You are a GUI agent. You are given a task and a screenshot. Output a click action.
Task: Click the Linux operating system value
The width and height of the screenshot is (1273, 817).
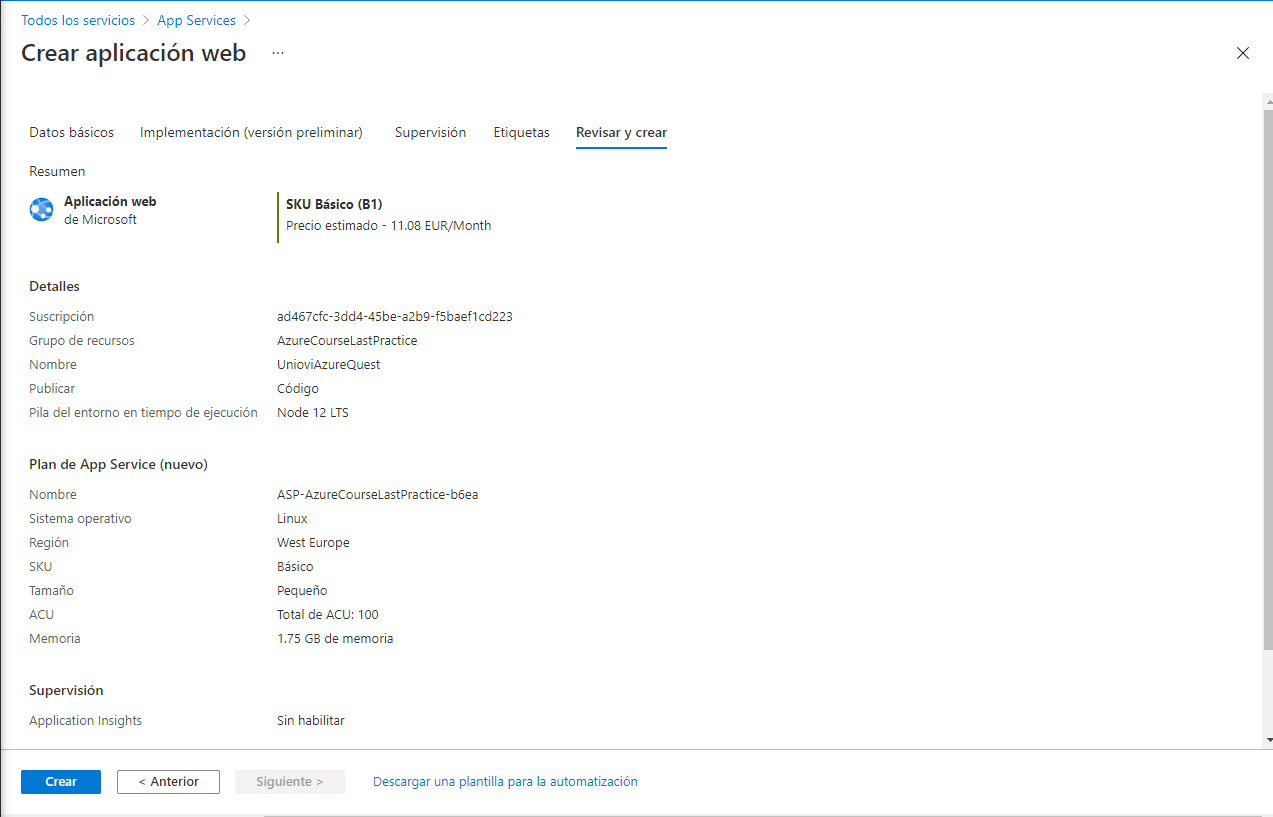click(292, 518)
